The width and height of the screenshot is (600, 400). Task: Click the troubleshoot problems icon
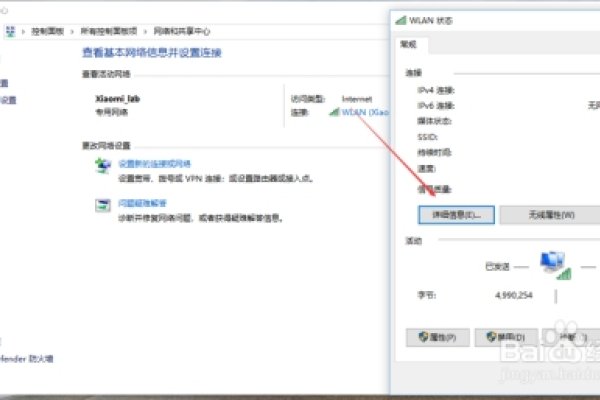click(103, 205)
